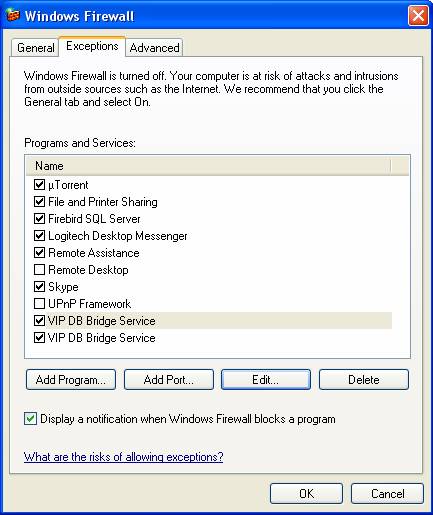Uncheck the µTorrent exception
This screenshot has height=515, width=433.
(x=39, y=184)
